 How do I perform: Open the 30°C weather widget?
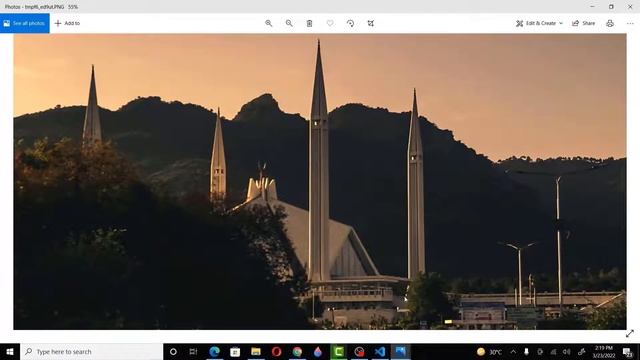[x=489, y=351]
